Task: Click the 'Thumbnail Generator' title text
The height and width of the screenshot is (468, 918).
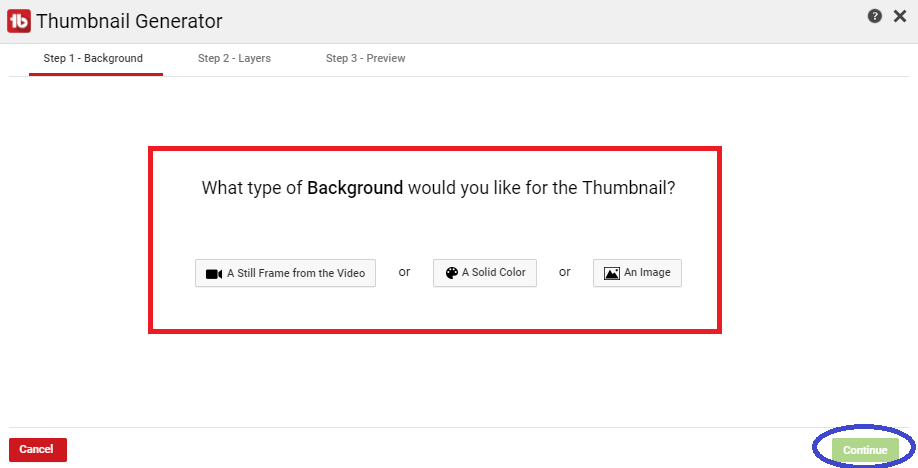Action: click(x=129, y=21)
